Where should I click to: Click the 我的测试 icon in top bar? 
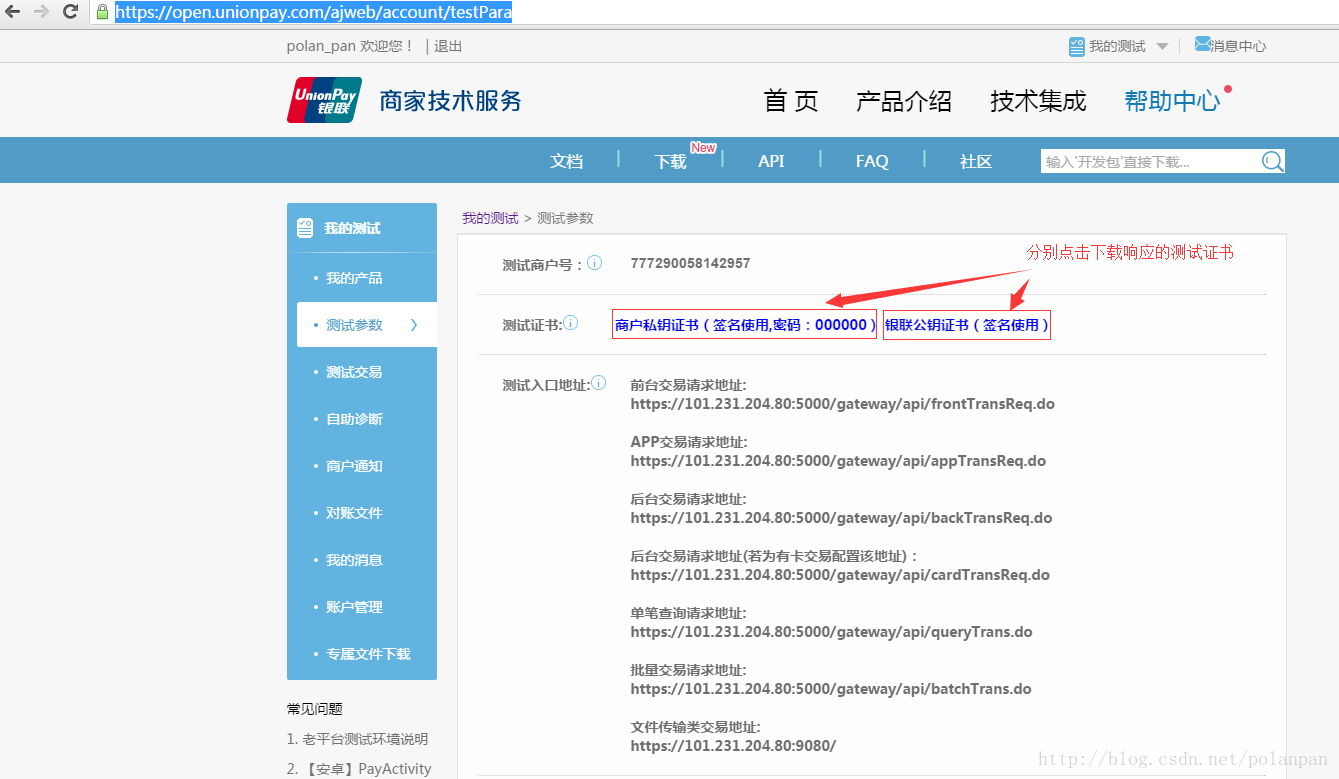pos(1076,46)
